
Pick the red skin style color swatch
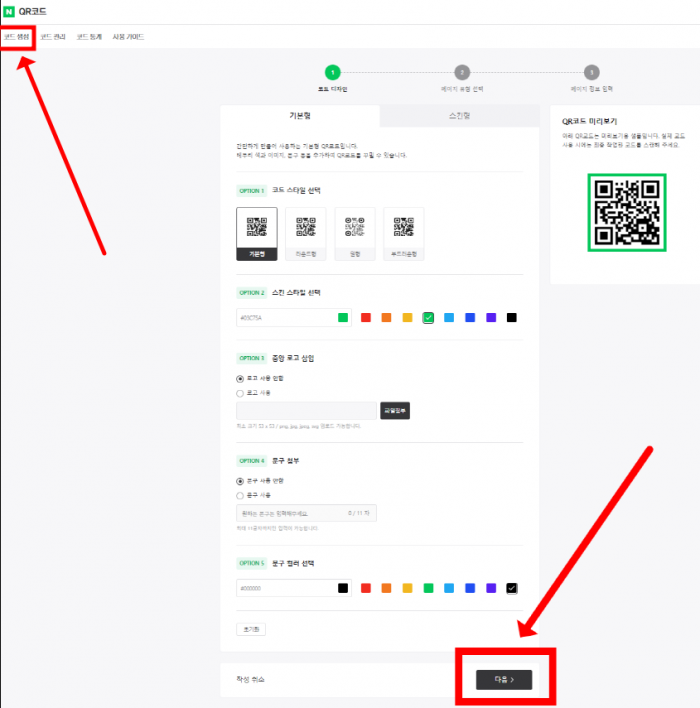pos(365,318)
